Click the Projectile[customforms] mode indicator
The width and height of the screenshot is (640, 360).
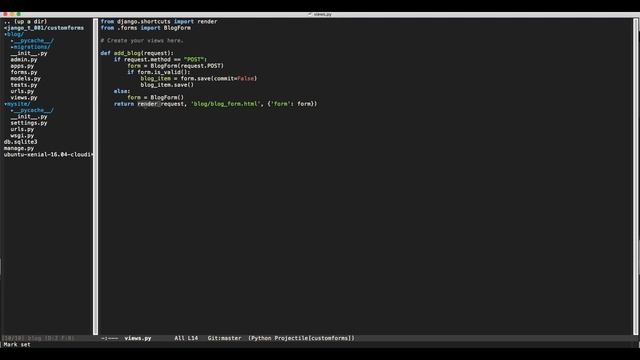[313, 338]
